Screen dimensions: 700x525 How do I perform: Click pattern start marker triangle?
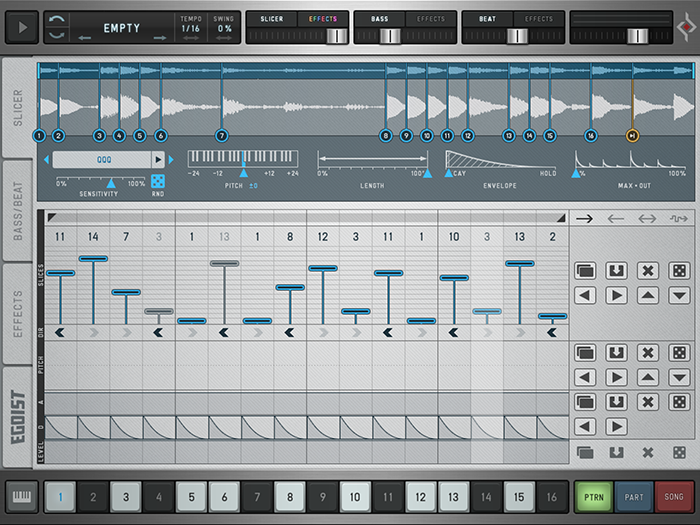(52, 217)
